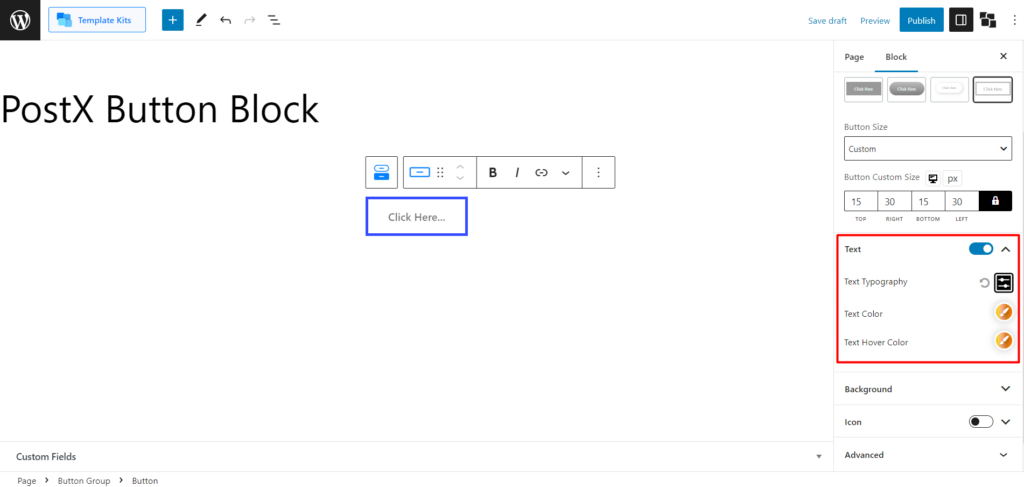Open the Preview option
1024x487 pixels.
click(x=875, y=21)
